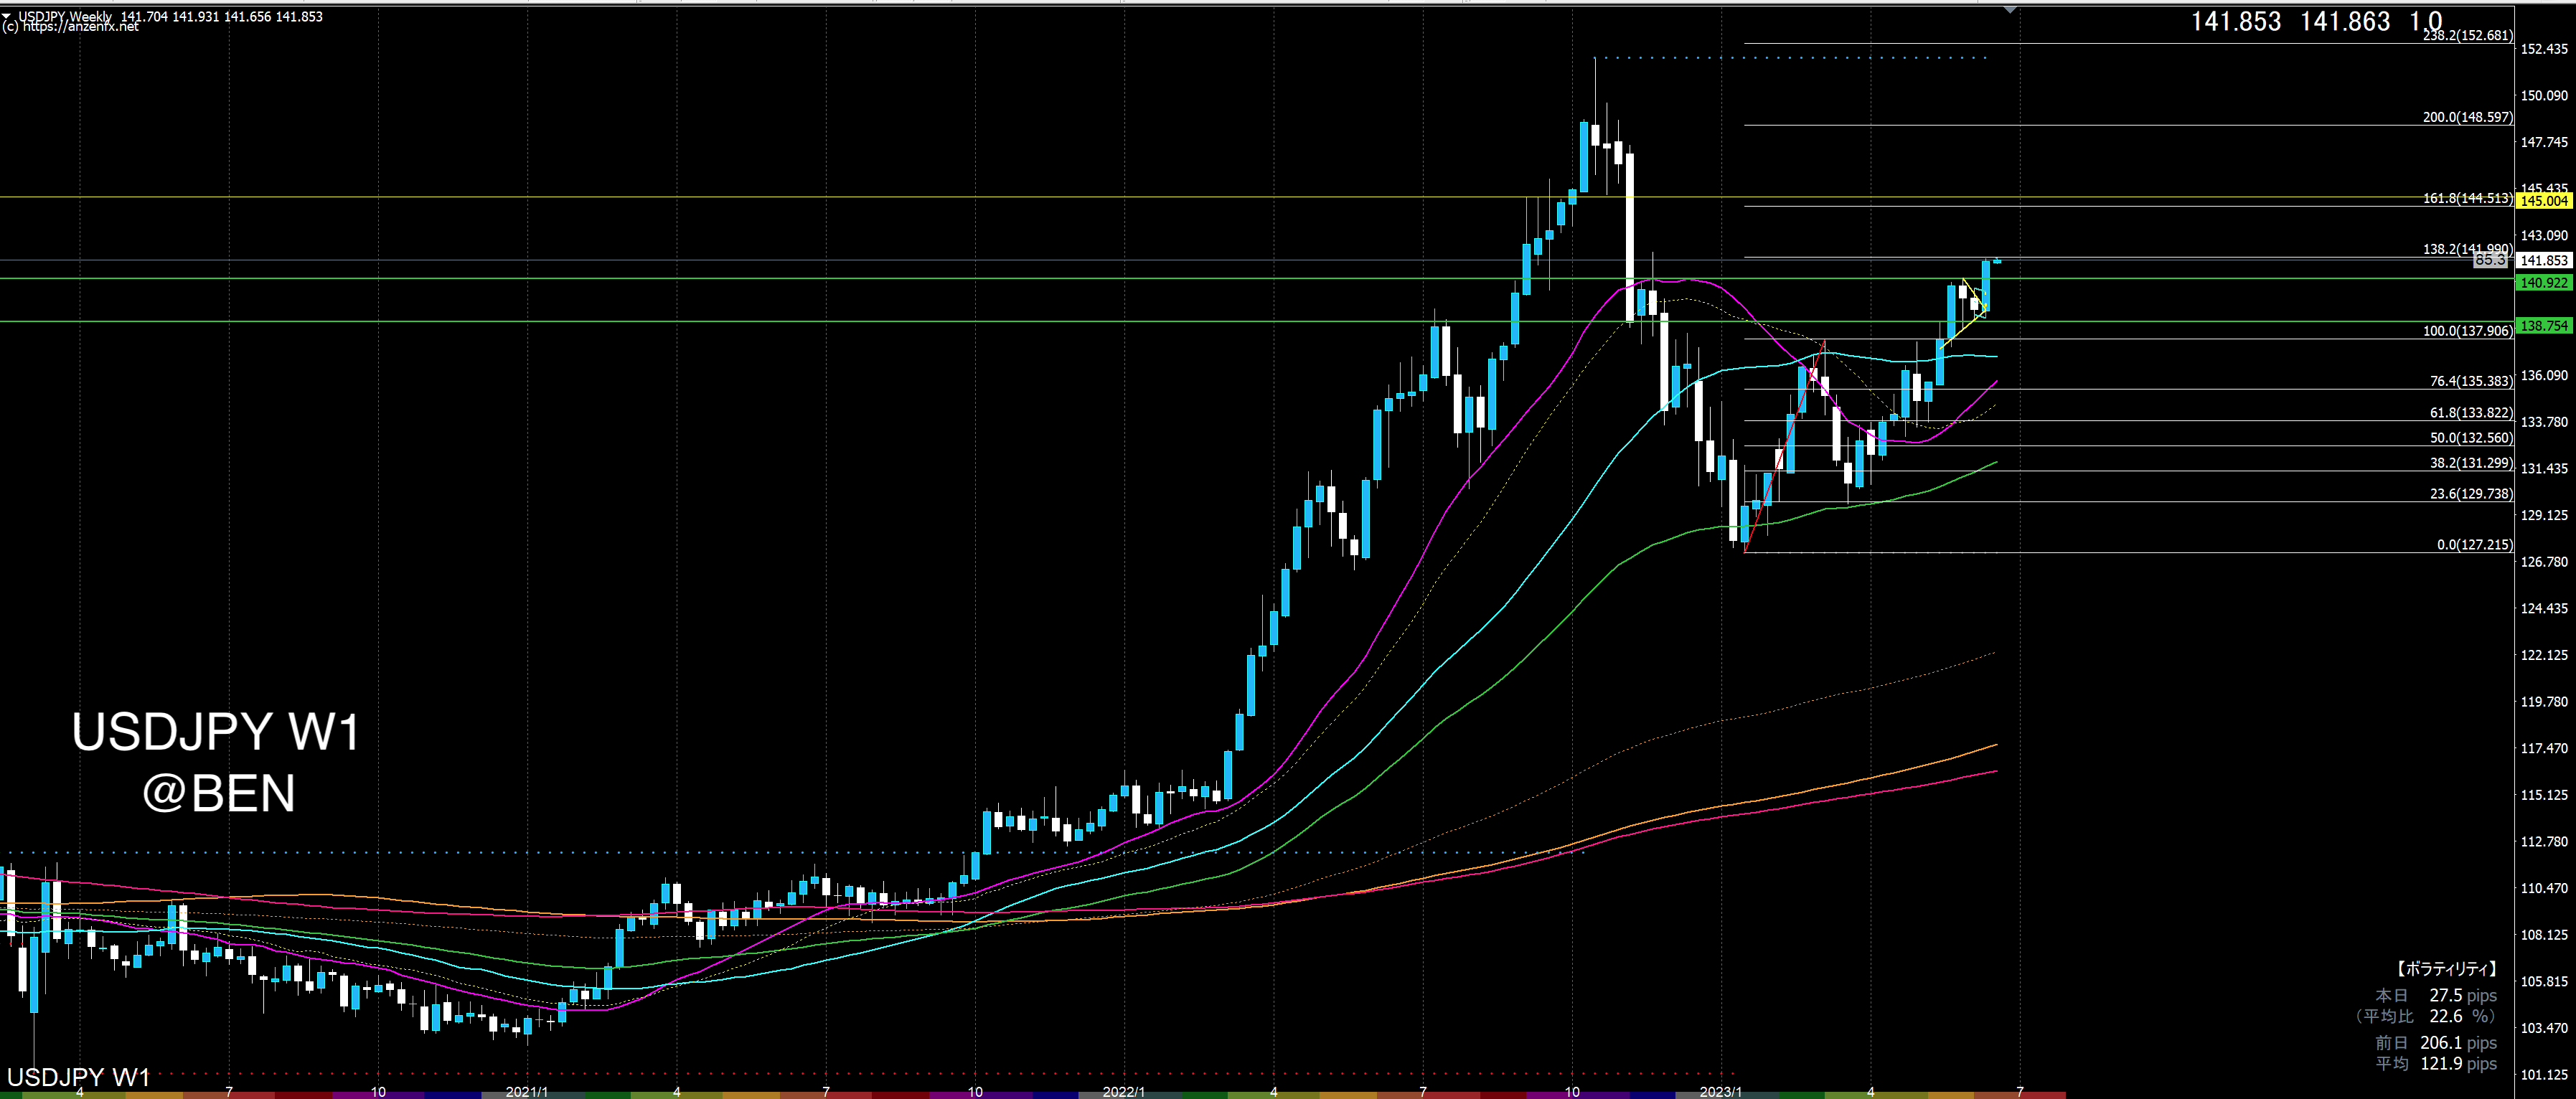The image size is (2576, 1099).
Task: Click the green 140.922 price tag
Action: pos(2542,283)
